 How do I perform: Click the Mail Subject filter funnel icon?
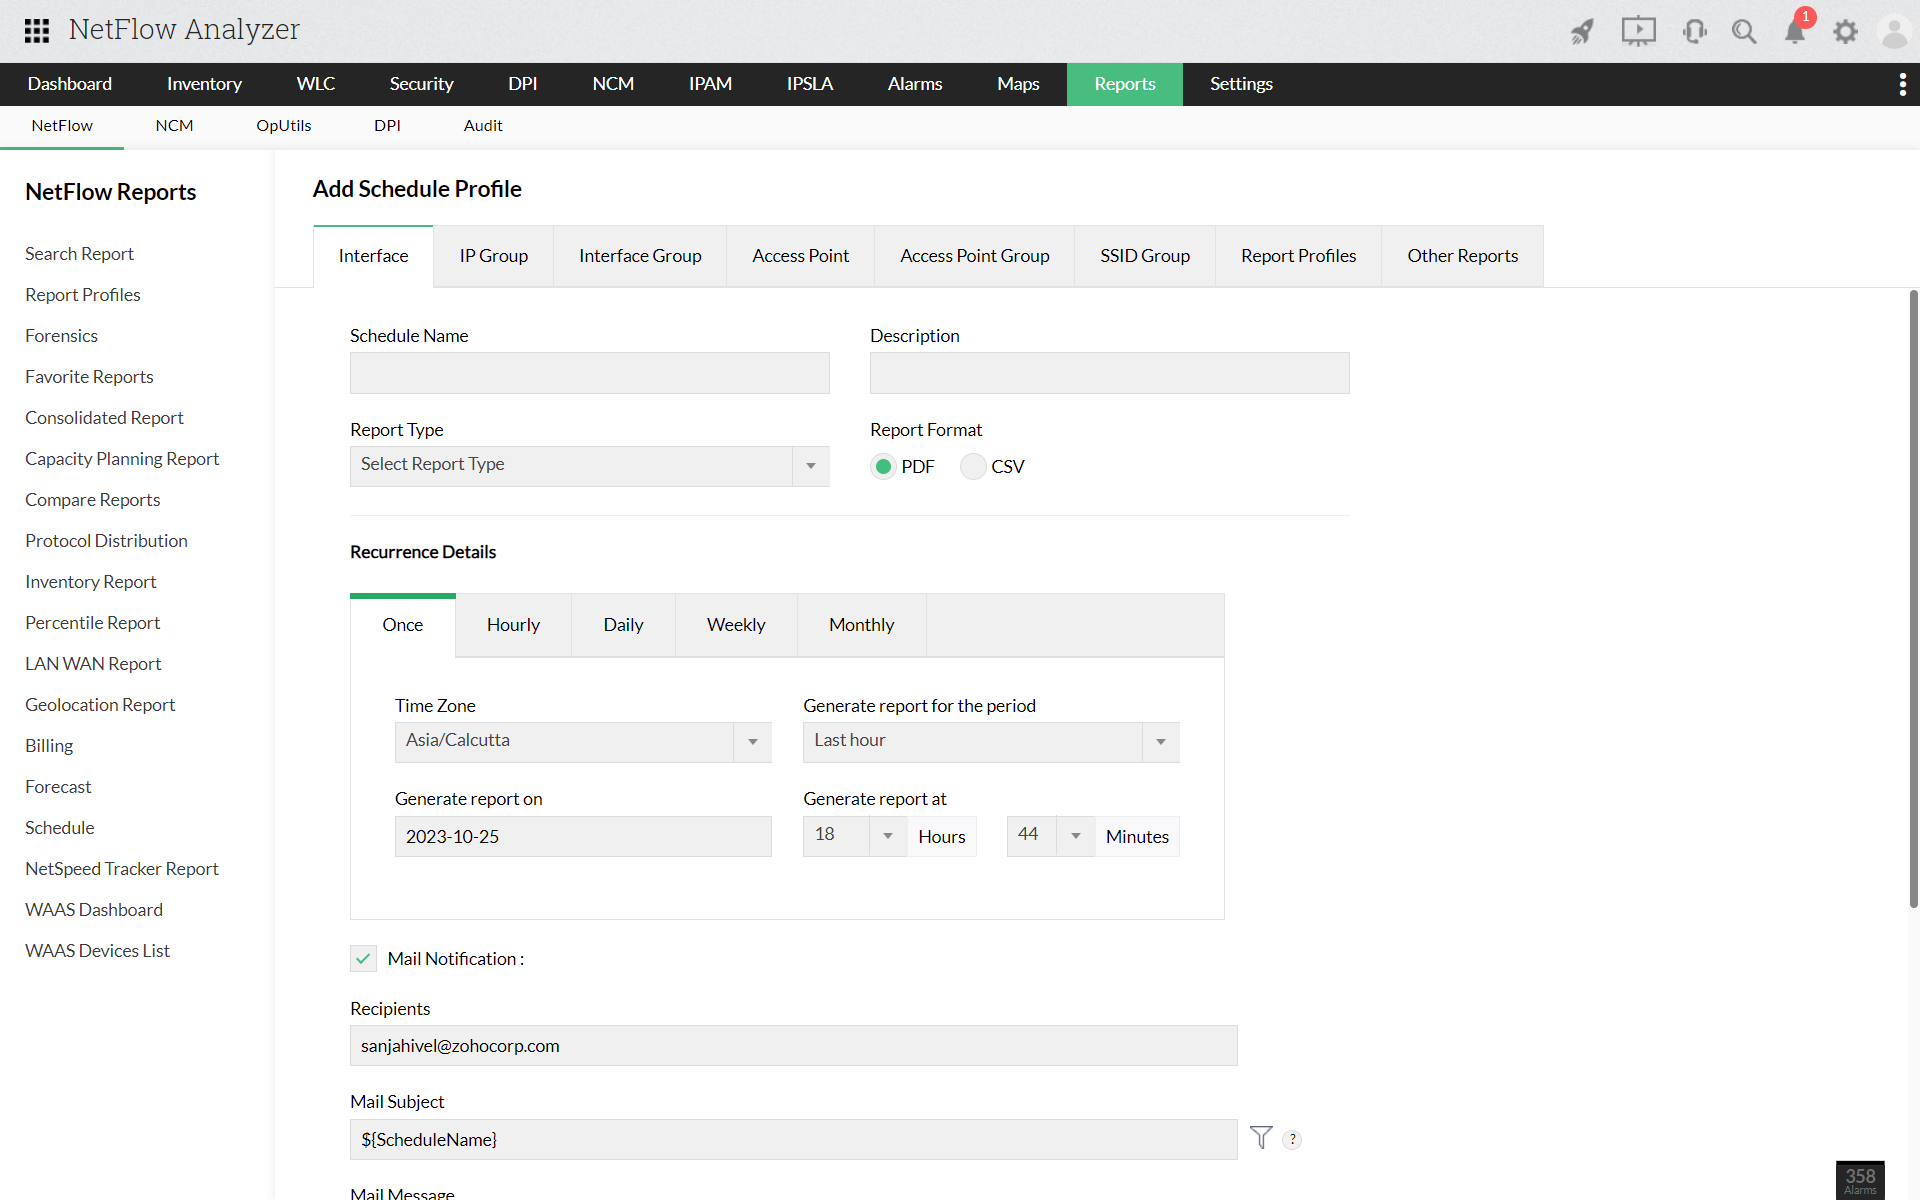(x=1261, y=1138)
